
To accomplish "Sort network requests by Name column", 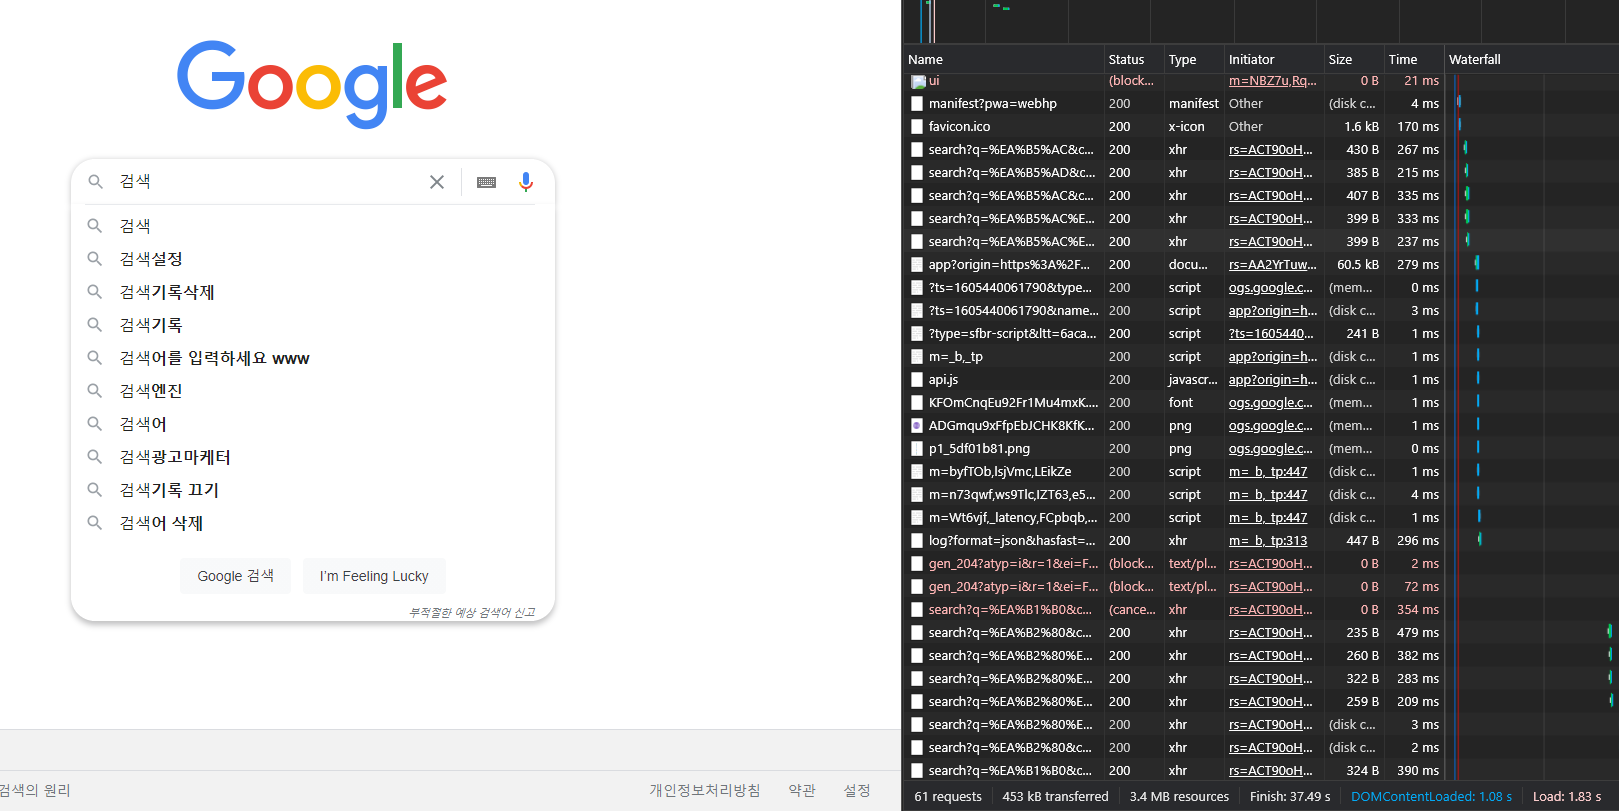I will pos(1003,59).
